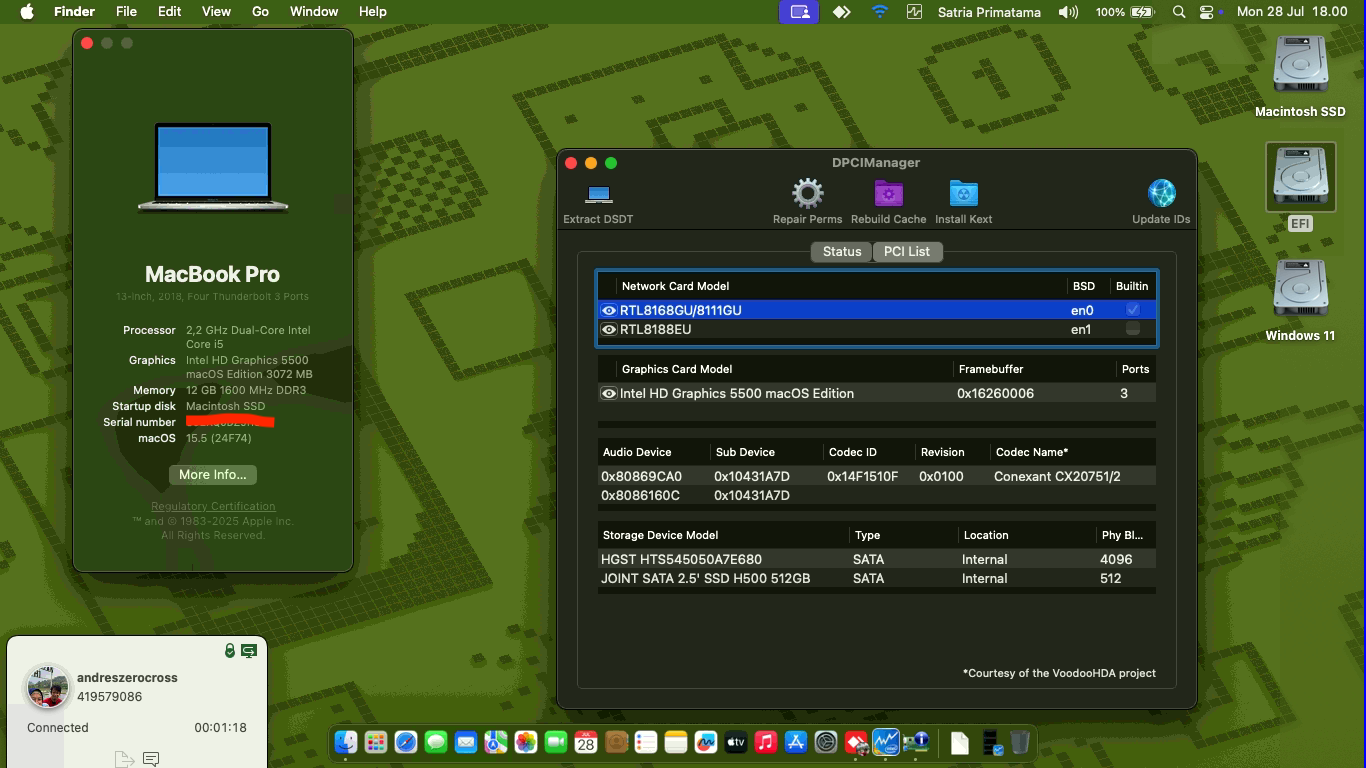Image resolution: width=1366 pixels, height=768 pixels.
Task: Run Repair Perms from the toolbar
Action: click(x=807, y=191)
